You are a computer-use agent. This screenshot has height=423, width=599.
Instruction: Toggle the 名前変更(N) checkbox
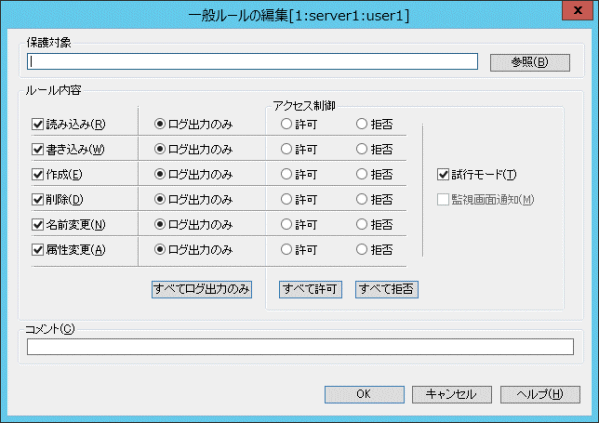point(38,224)
